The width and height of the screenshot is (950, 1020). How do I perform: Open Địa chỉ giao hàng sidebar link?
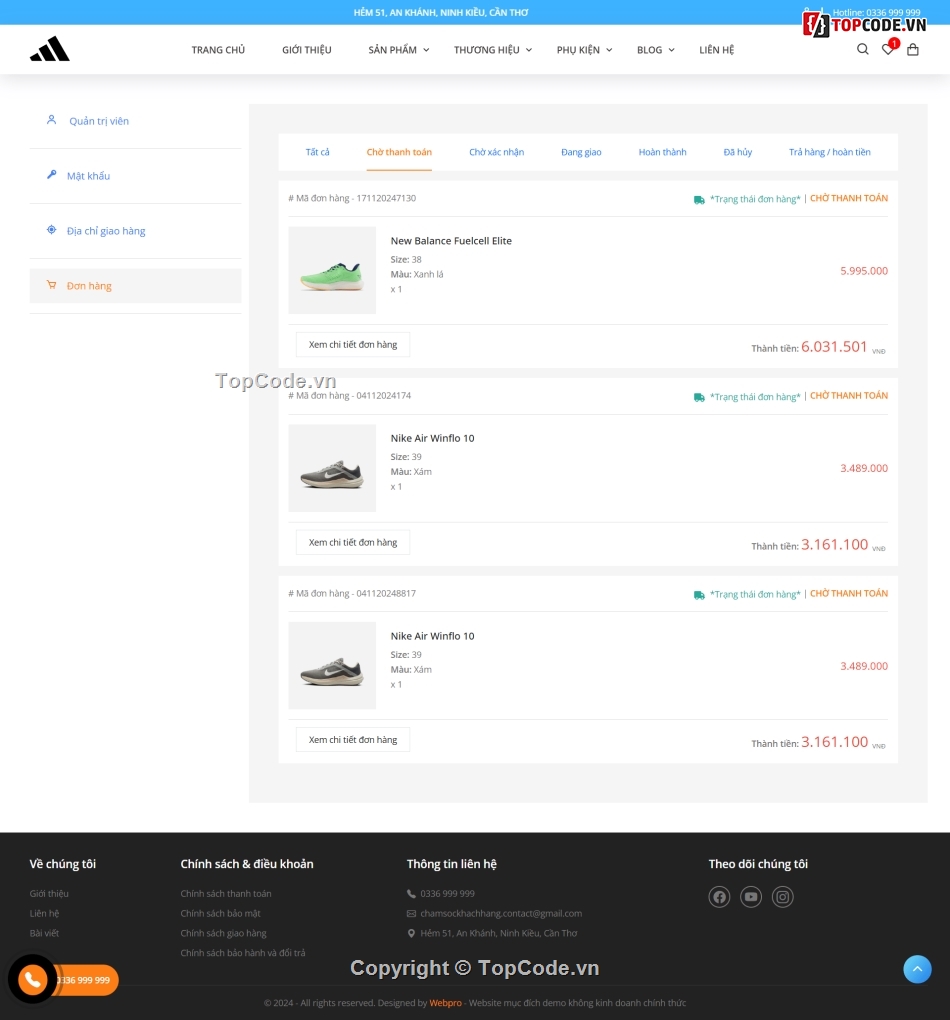106,231
